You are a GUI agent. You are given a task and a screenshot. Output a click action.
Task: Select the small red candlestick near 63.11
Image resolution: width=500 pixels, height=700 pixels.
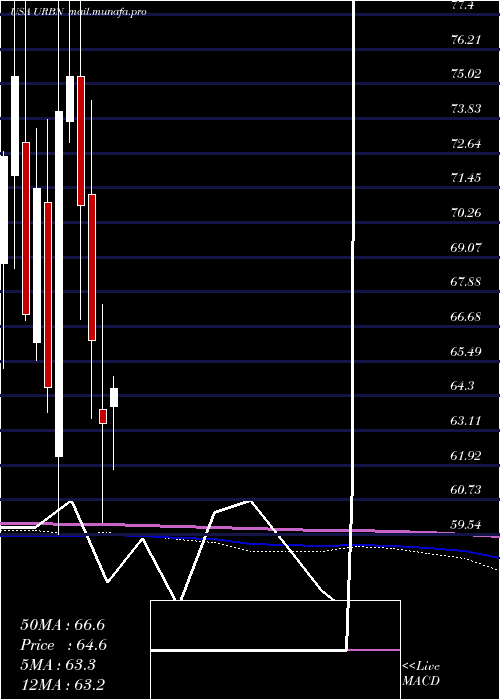(x=103, y=416)
